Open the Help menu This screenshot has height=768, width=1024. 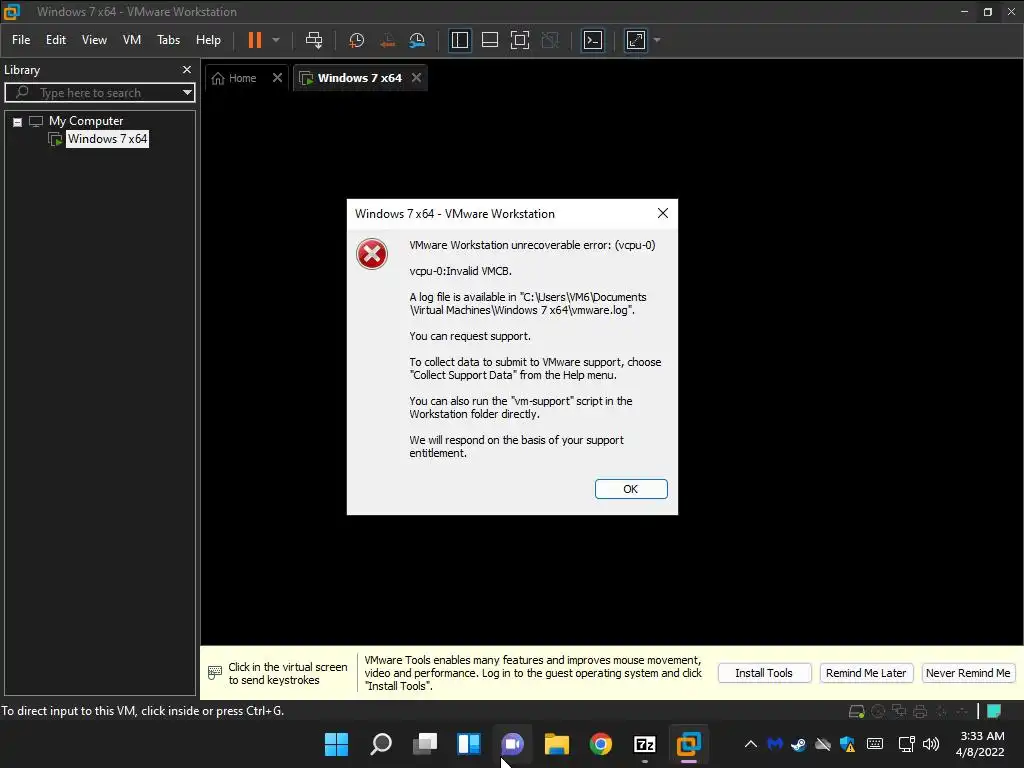(x=208, y=40)
